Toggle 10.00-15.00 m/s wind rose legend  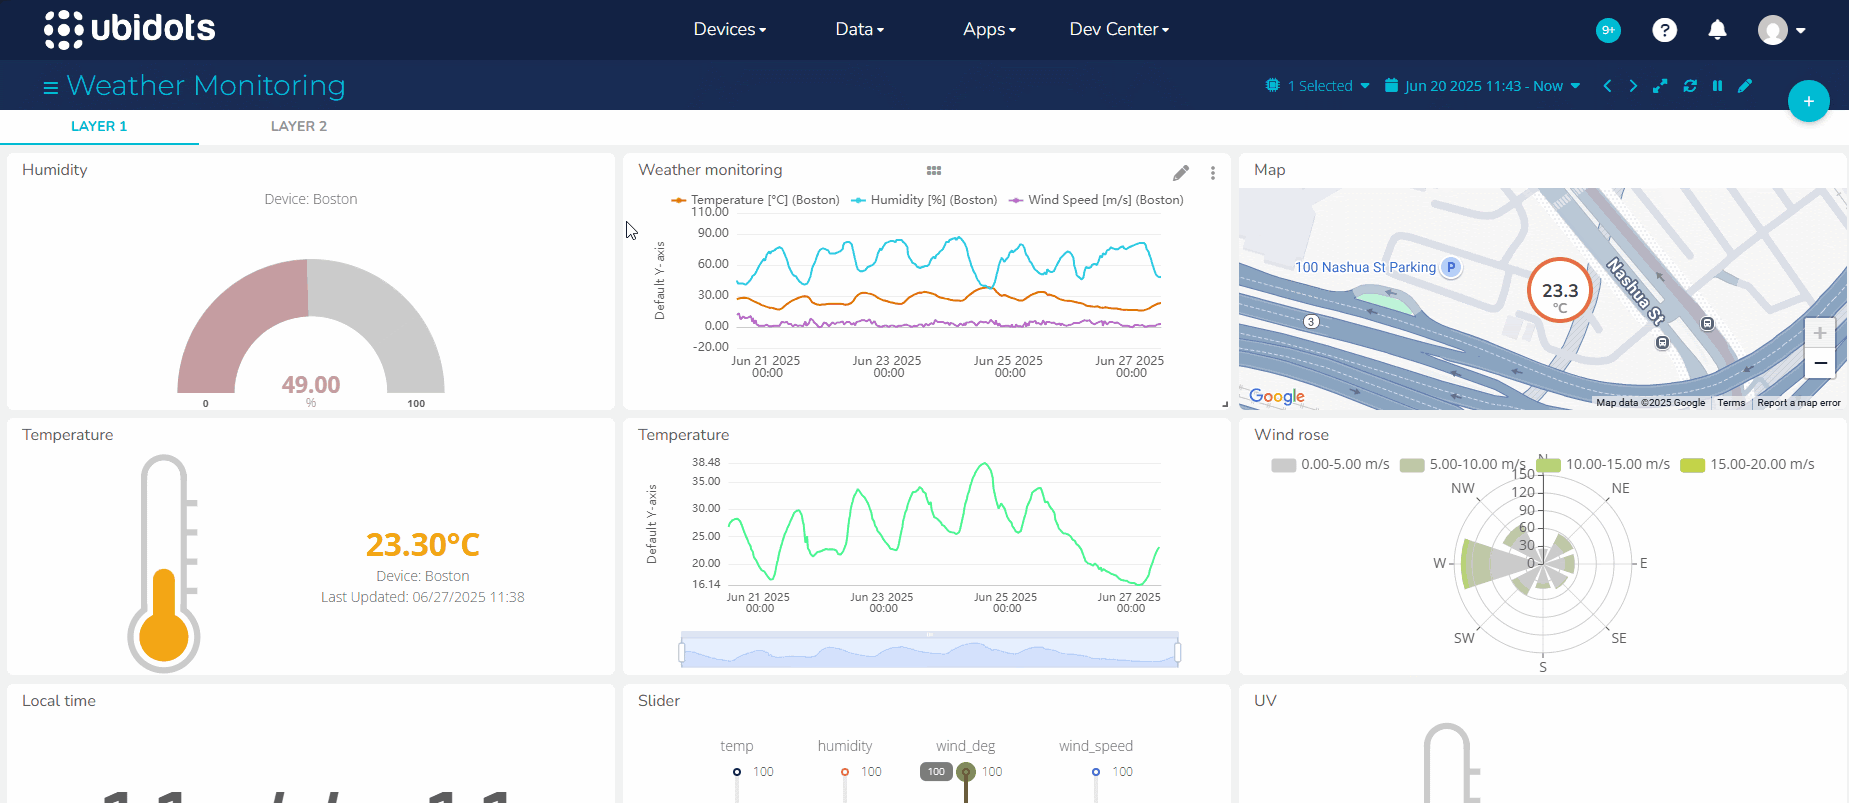(1603, 464)
